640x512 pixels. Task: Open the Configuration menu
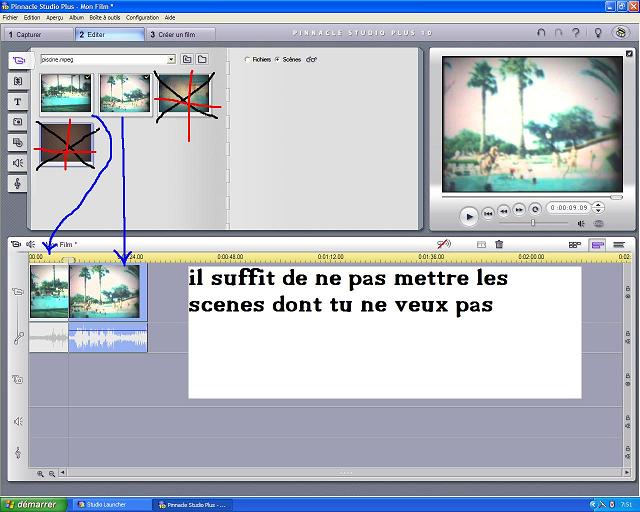[142, 18]
